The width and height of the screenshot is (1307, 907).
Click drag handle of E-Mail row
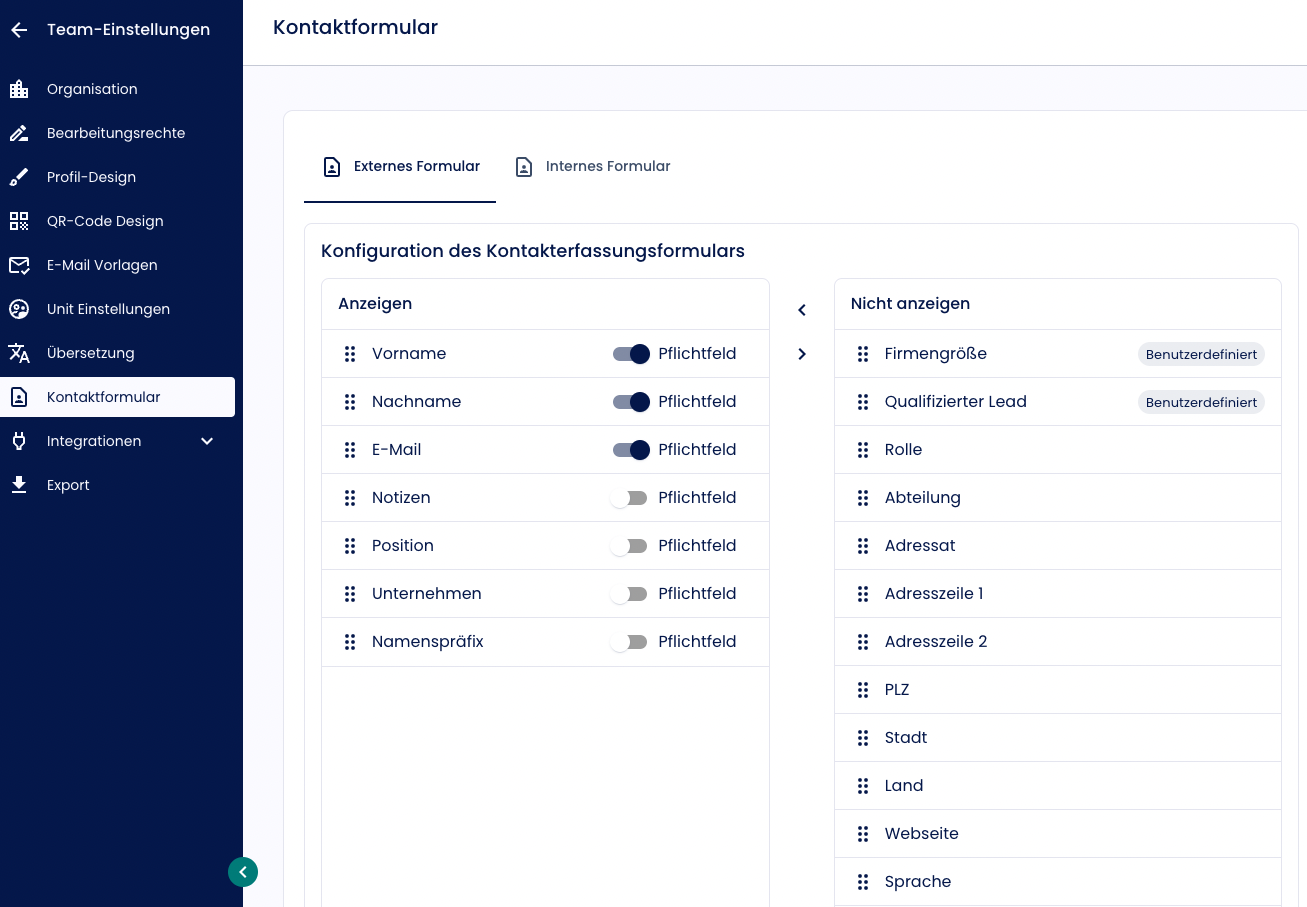350,450
